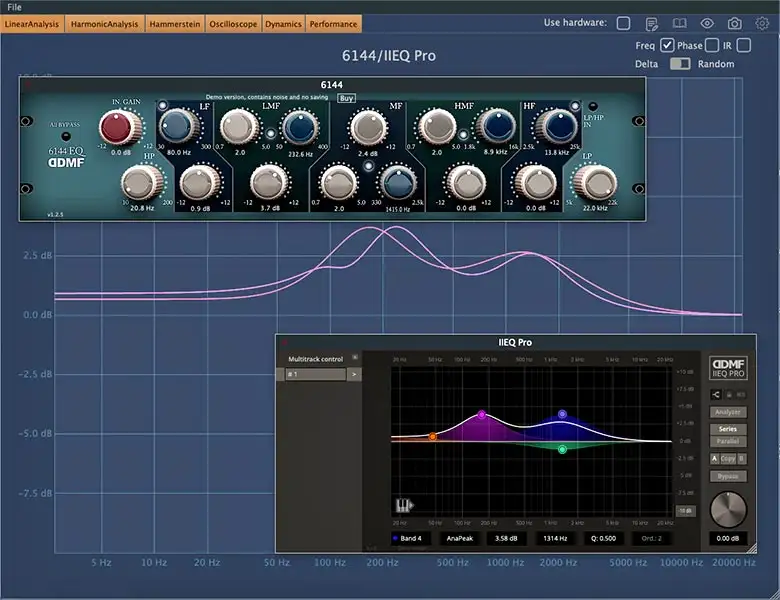Open the manual book icon
Viewport: 780px width, 600px height.
680,23
